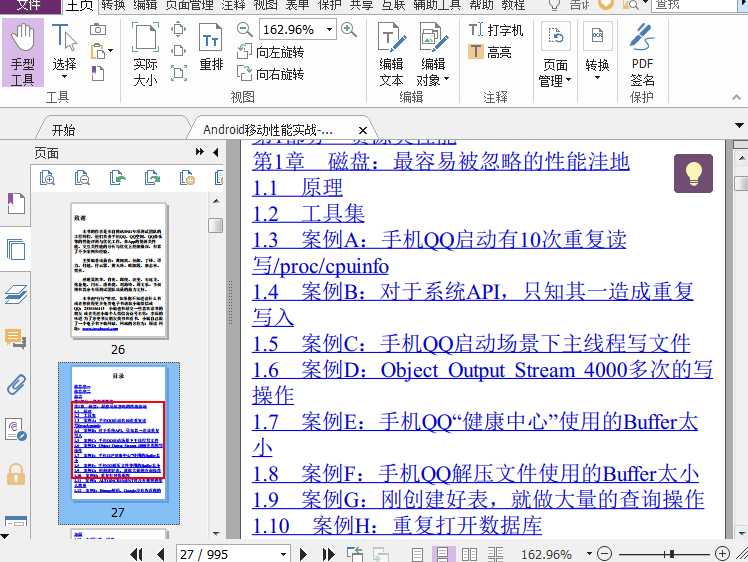The width and height of the screenshot is (748, 562).
Task: Click the Reflow (重排) button
Action: 211,47
